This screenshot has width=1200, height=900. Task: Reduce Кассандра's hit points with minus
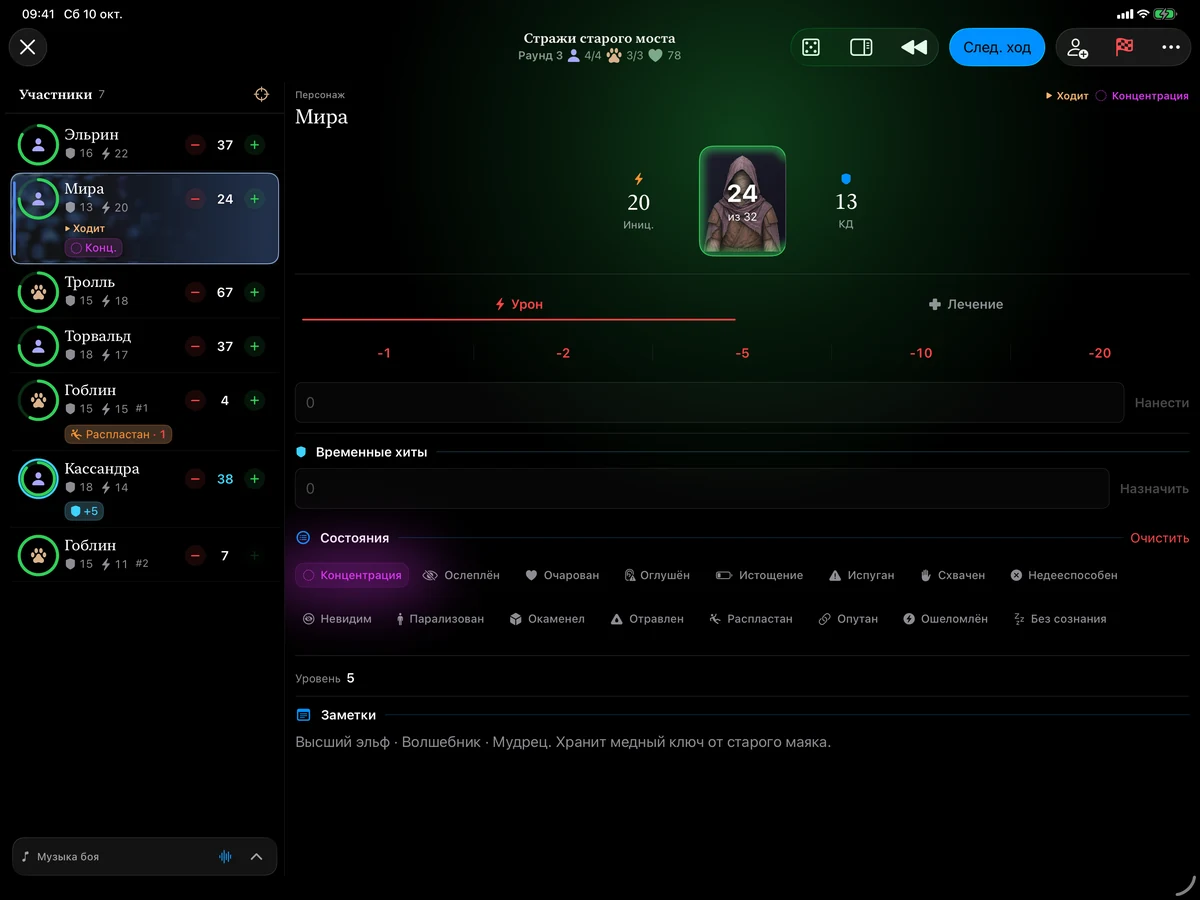pyautogui.click(x=196, y=479)
